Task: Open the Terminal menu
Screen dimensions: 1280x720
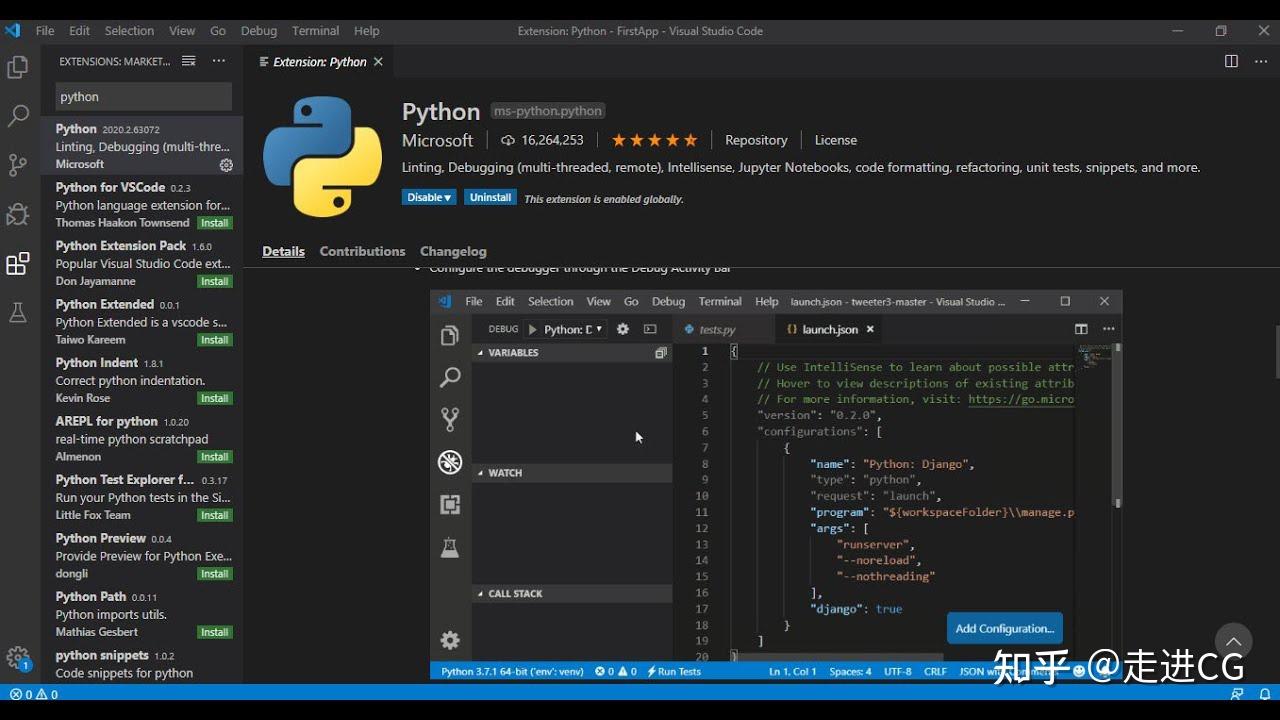Action: (315, 30)
